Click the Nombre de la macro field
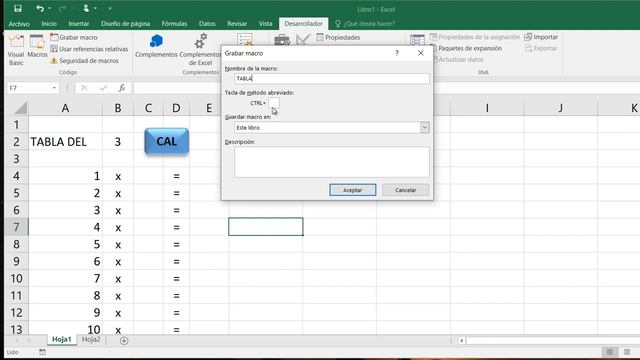640x360 pixels. pyautogui.click(x=332, y=78)
